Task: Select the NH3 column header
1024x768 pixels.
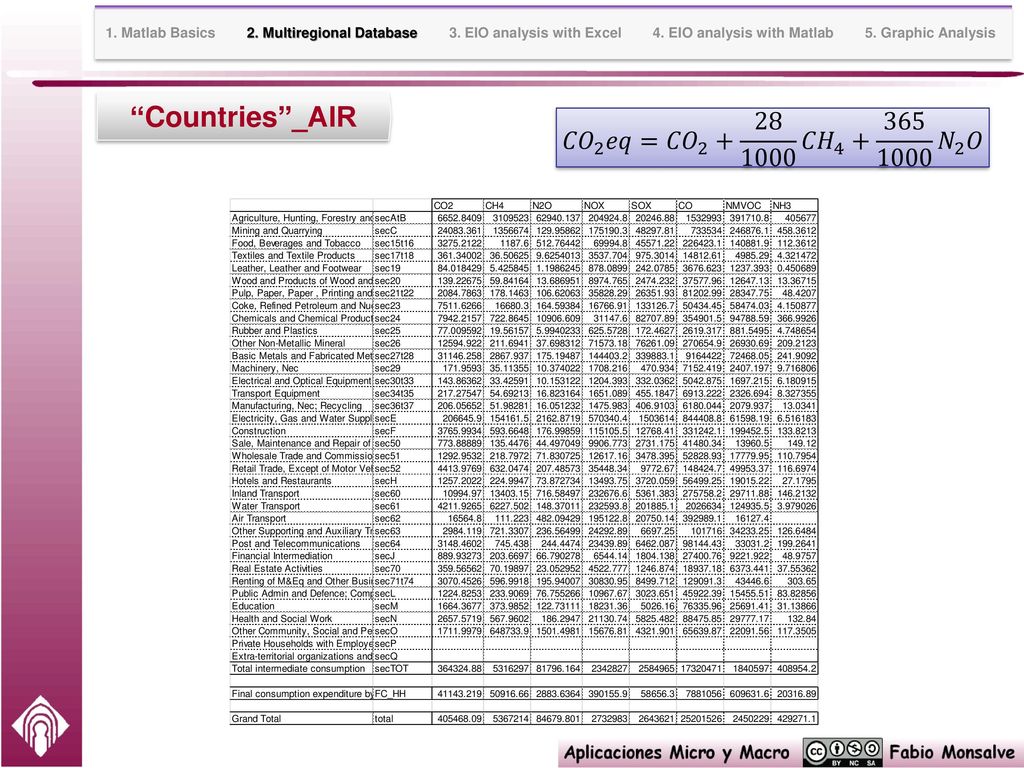Action: [x=795, y=205]
